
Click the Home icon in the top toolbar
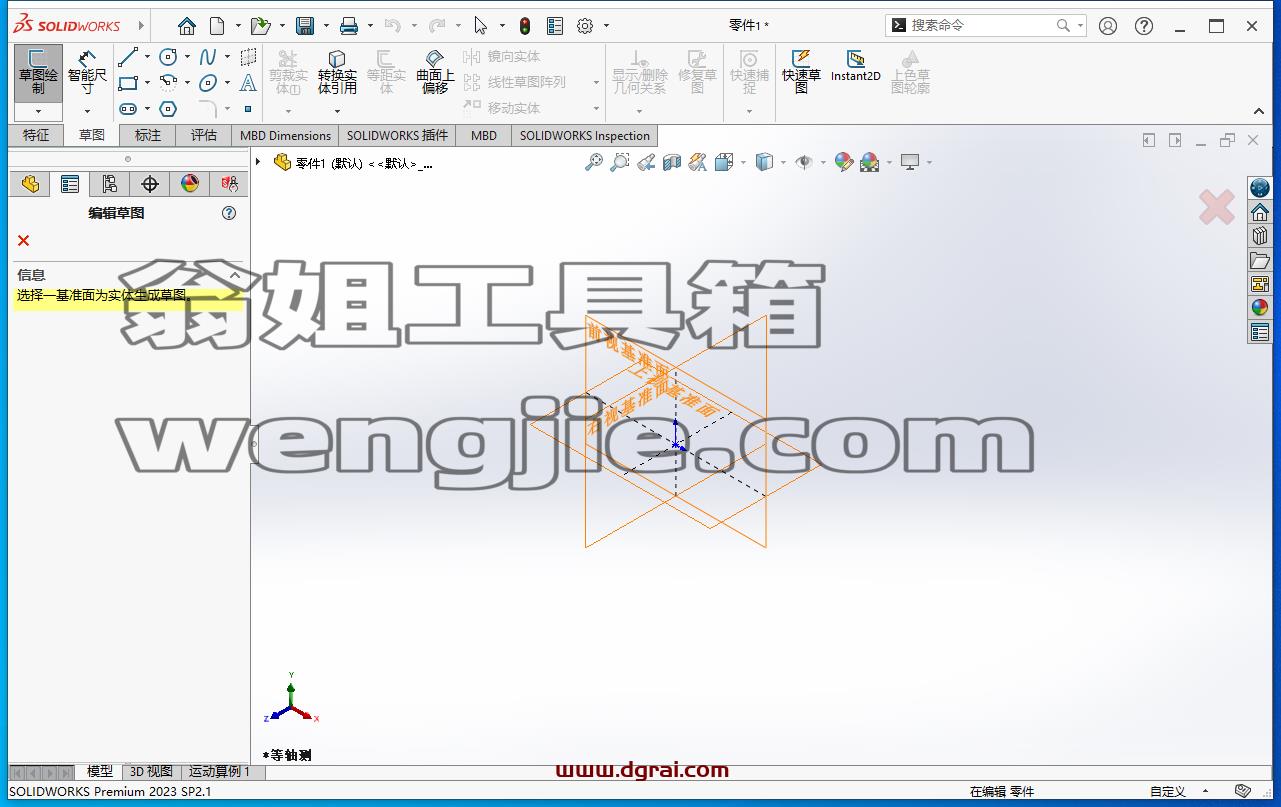coord(187,26)
